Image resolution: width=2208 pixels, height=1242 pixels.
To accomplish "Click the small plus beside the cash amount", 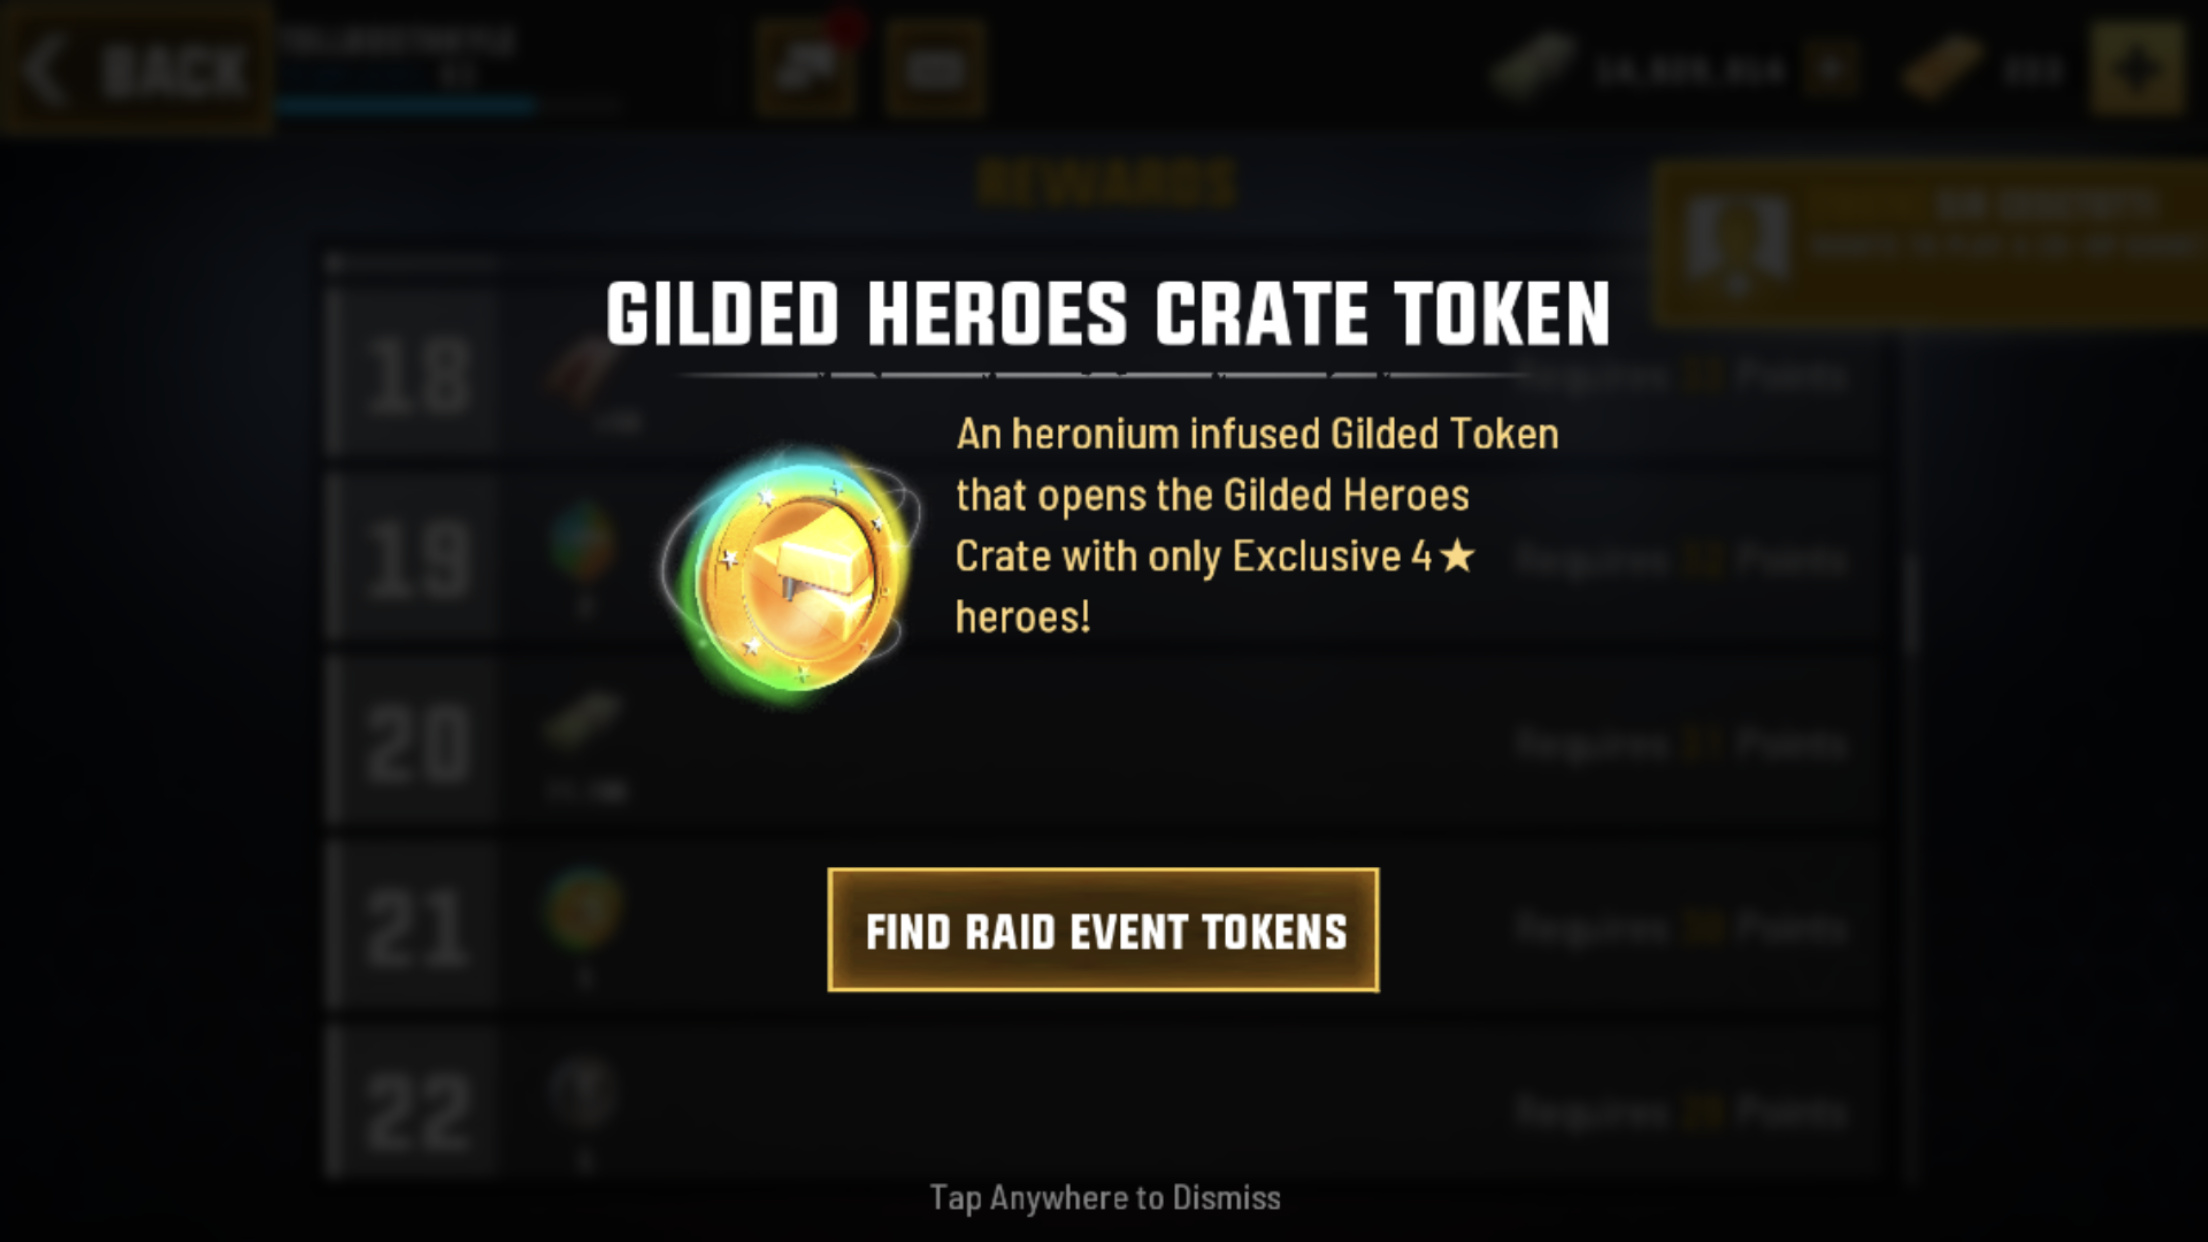I will coord(1831,70).
